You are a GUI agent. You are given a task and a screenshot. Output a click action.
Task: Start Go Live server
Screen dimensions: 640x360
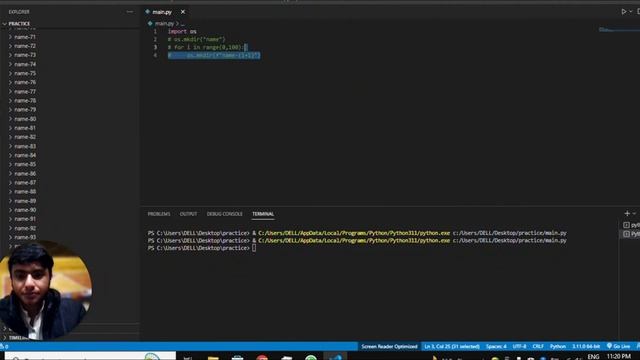click(x=618, y=347)
